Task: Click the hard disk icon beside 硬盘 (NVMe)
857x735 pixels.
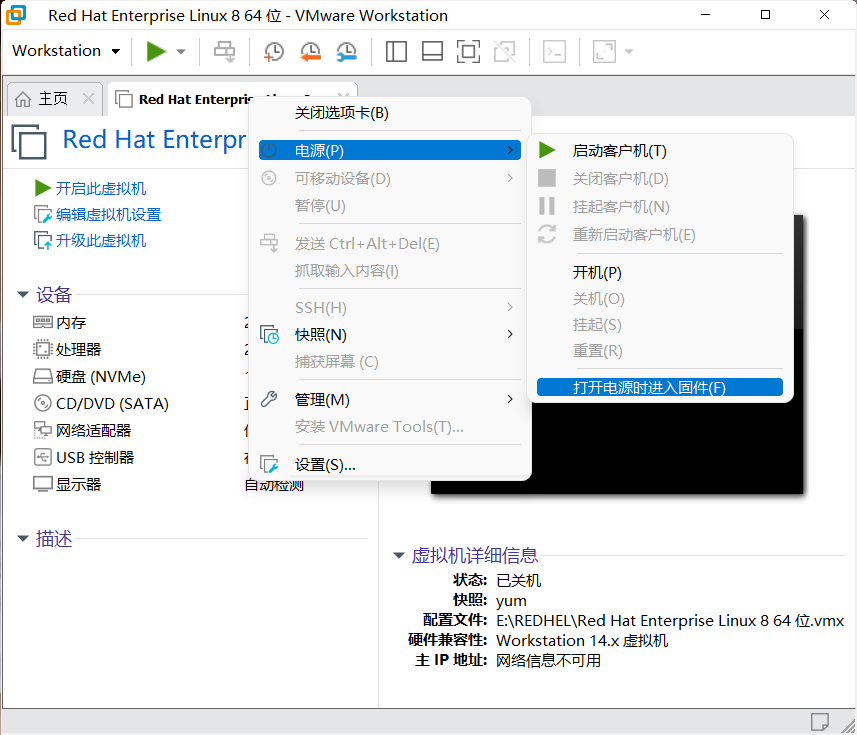Action: click(x=43, y=376)
